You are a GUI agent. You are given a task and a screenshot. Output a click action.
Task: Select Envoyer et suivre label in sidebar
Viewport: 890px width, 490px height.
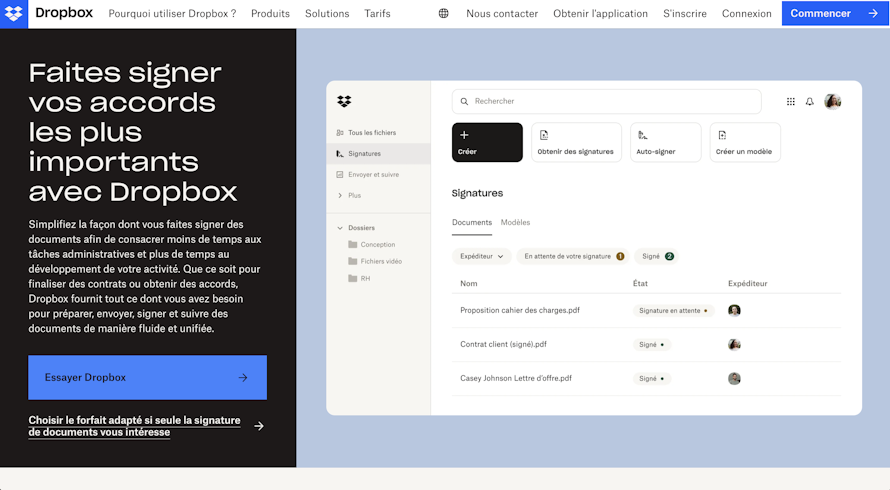click(373, 174)
